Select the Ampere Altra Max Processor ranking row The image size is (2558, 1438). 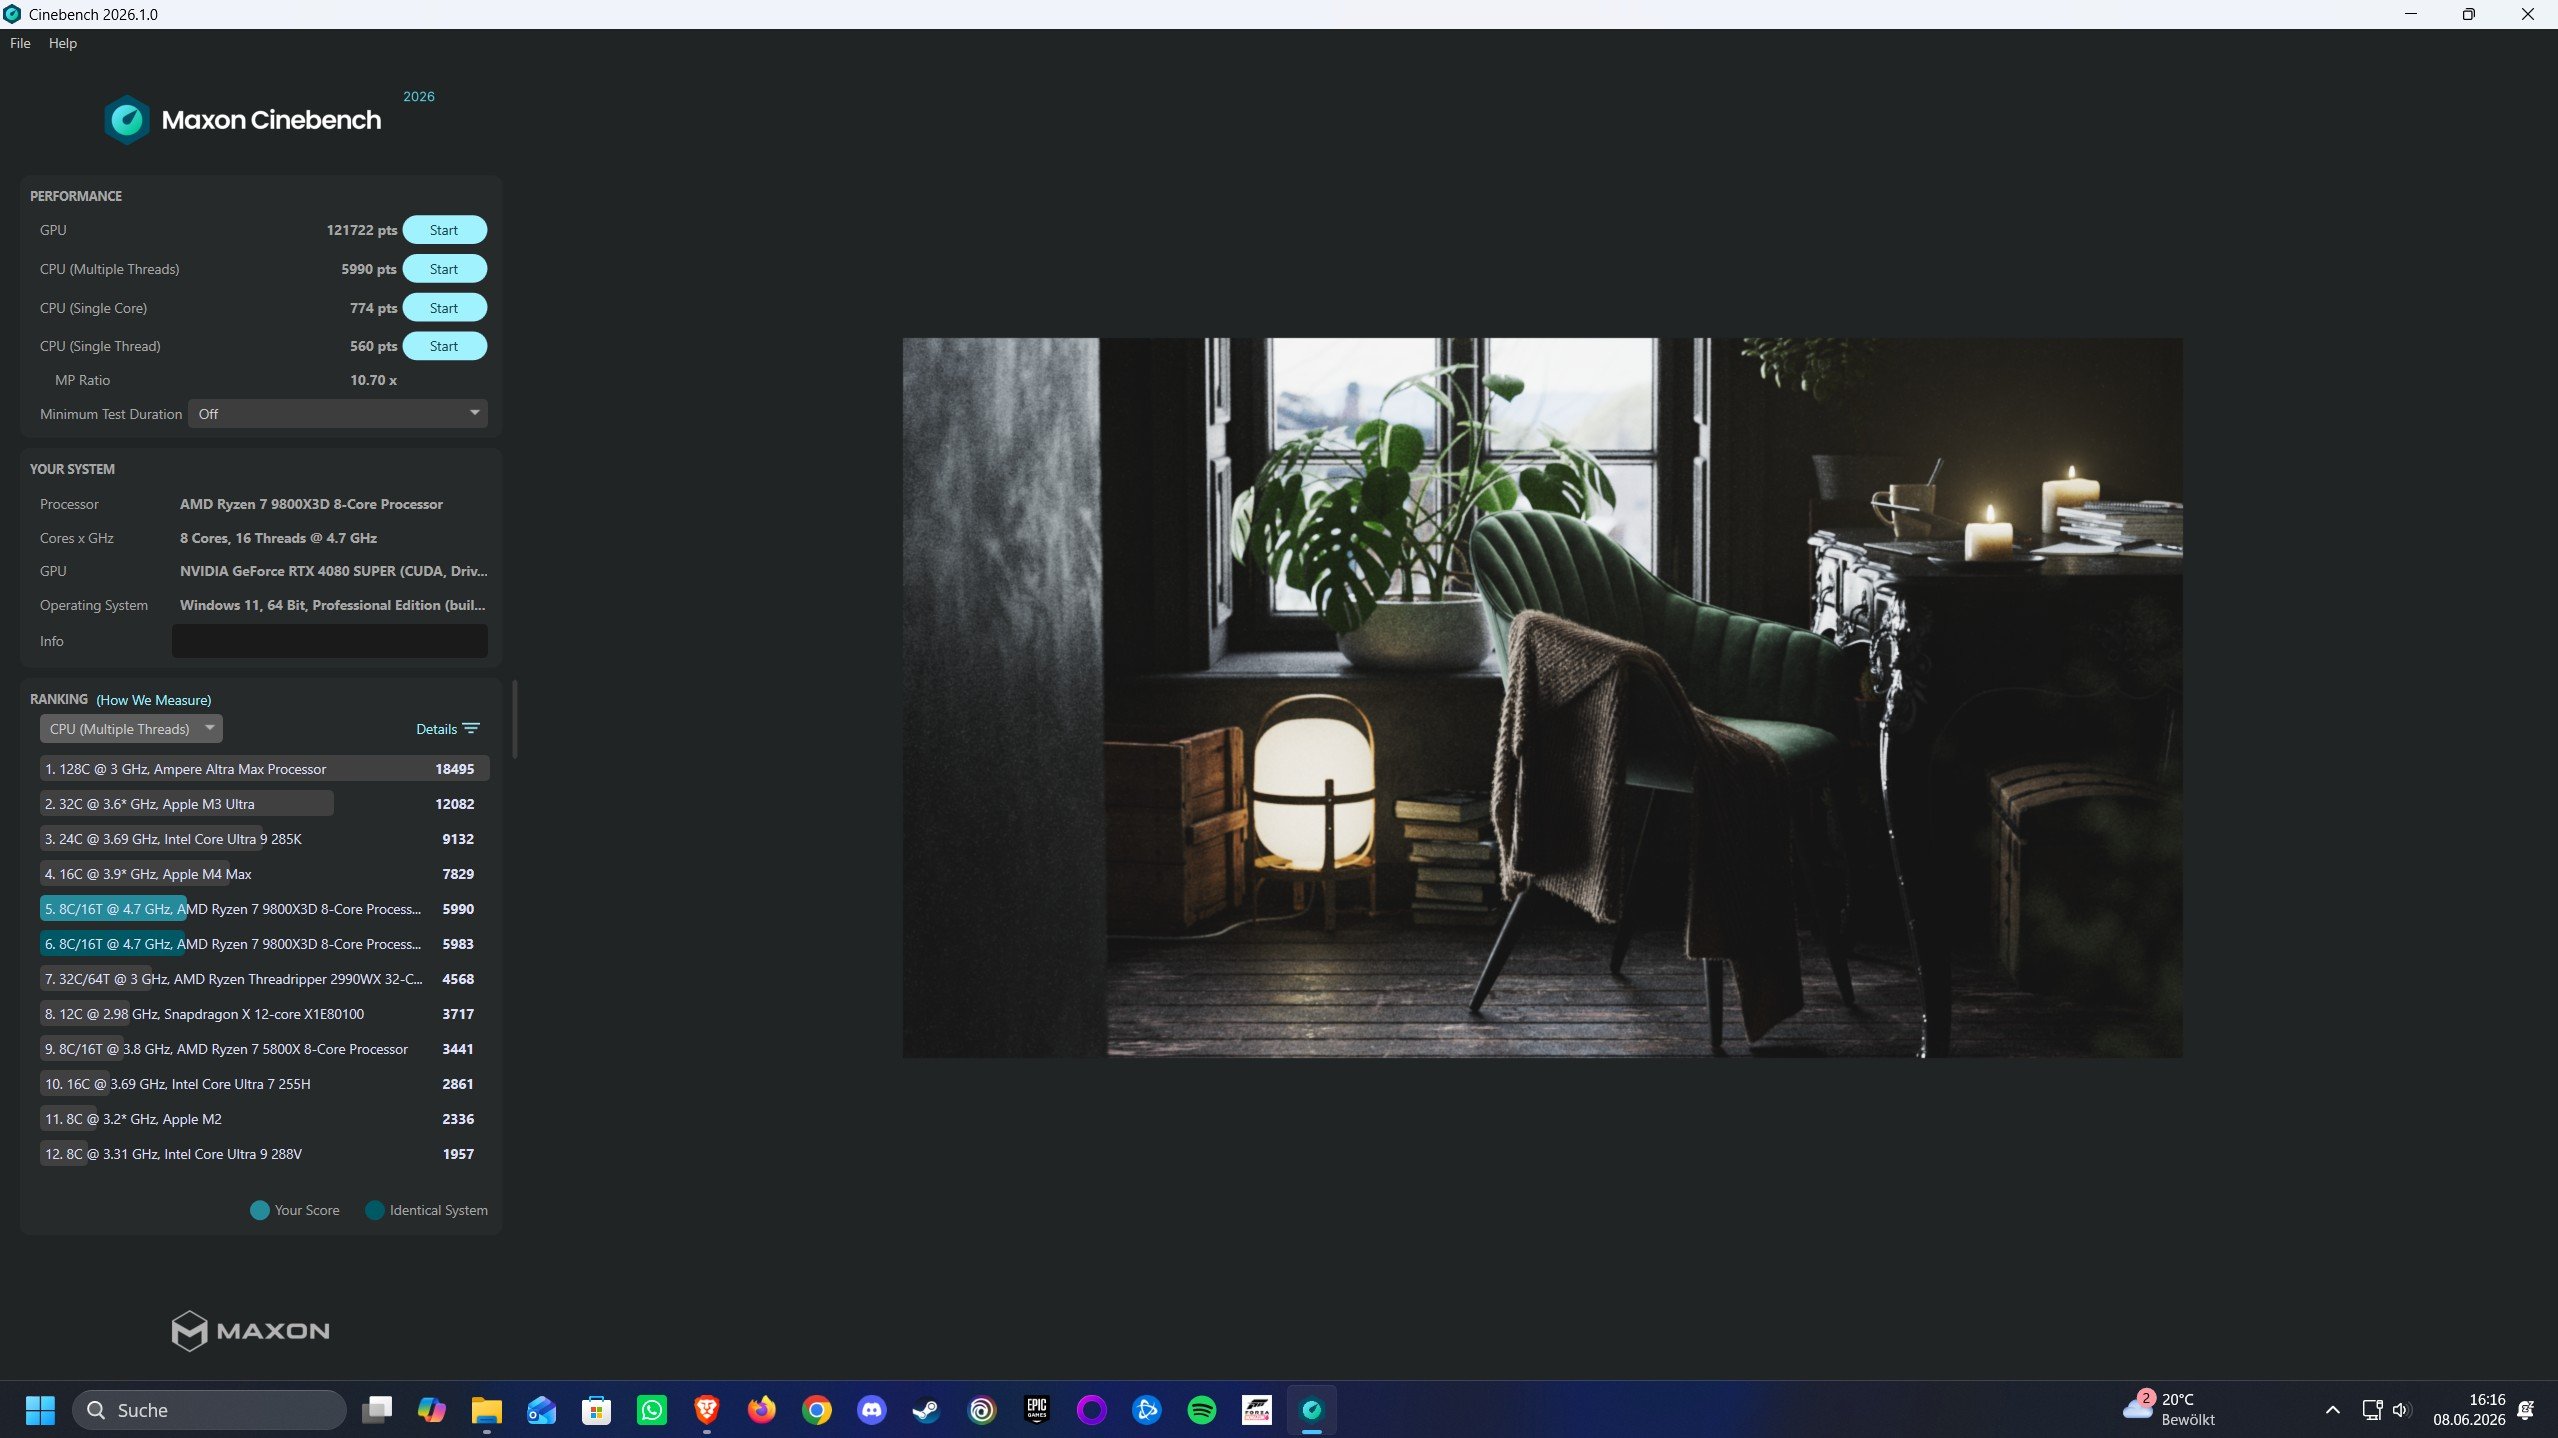pos(265,769)
